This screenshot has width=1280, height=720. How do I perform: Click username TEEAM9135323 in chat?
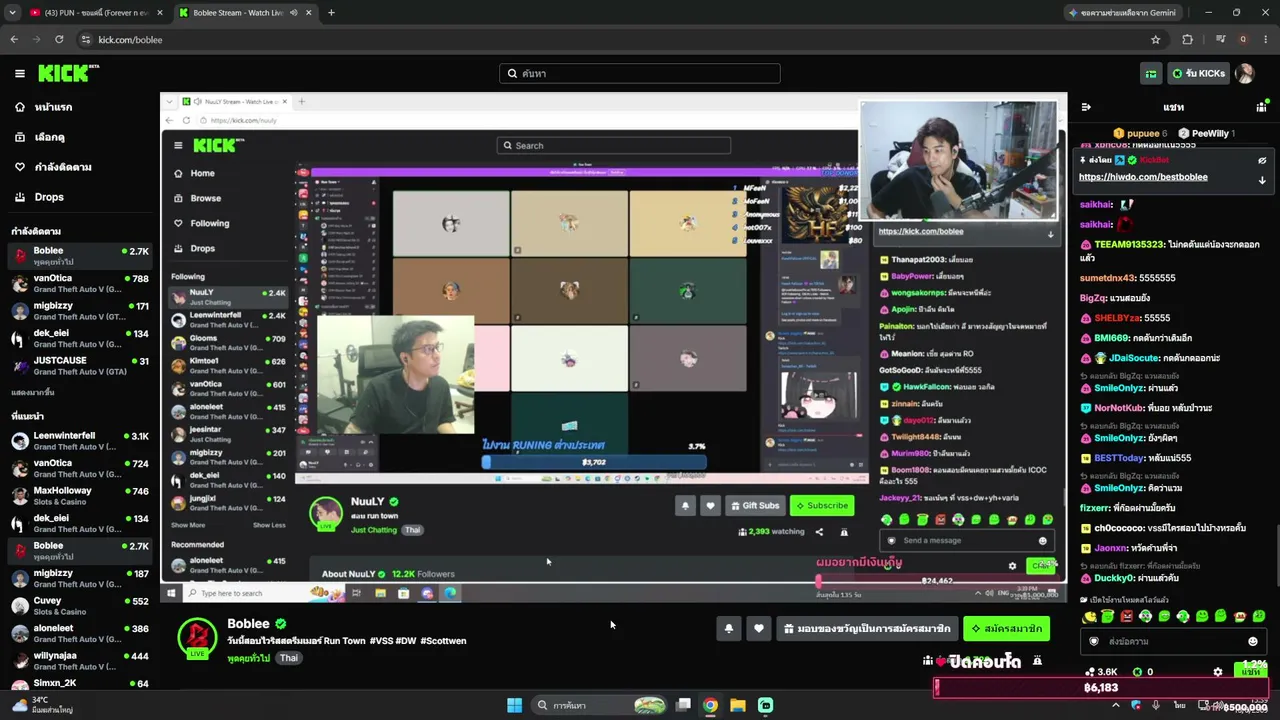[x=1129, y=244]
